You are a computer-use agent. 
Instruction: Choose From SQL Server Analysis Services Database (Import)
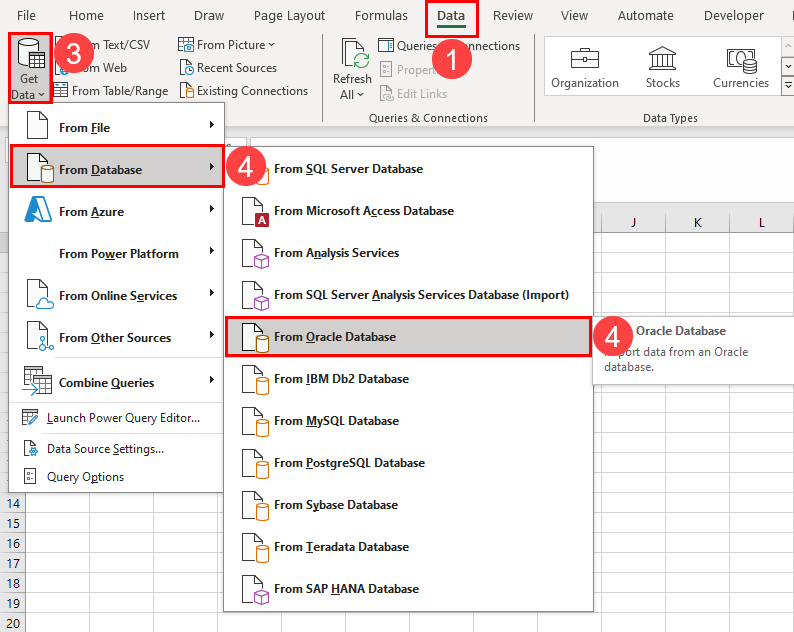point(409,294)
